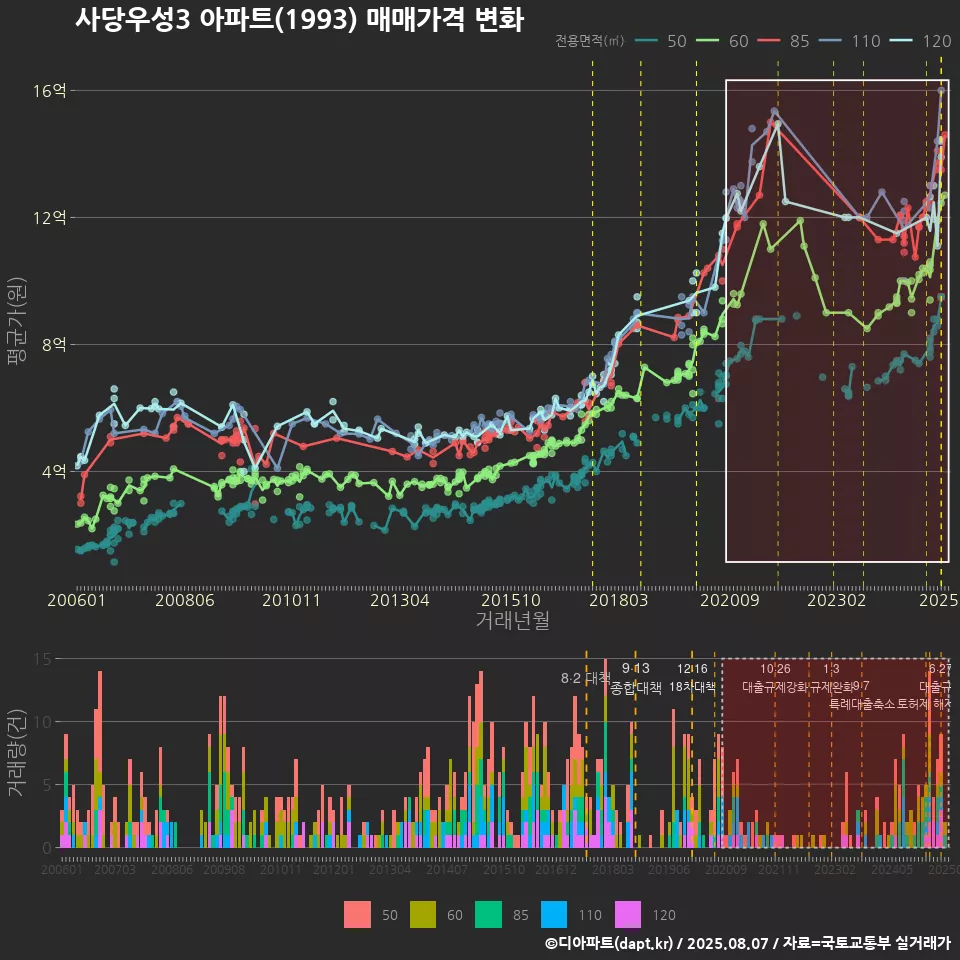Click the 10 label on volume axis
Screen dimensions: 960x960
click(43, 722)
